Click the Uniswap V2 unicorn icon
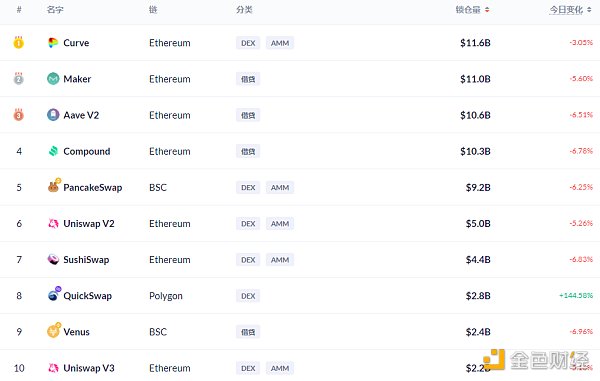600x381 pixels. [x=53, y=223]
